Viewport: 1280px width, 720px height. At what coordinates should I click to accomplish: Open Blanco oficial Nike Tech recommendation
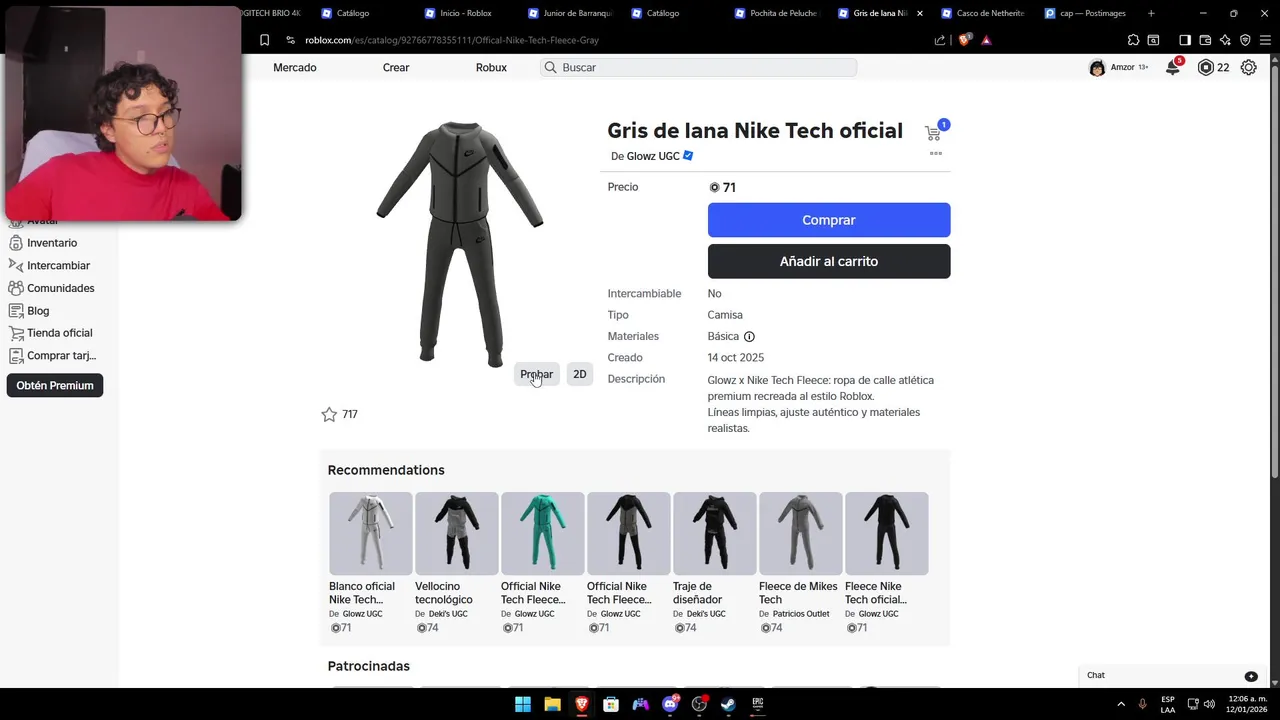(x=370, y=562)
